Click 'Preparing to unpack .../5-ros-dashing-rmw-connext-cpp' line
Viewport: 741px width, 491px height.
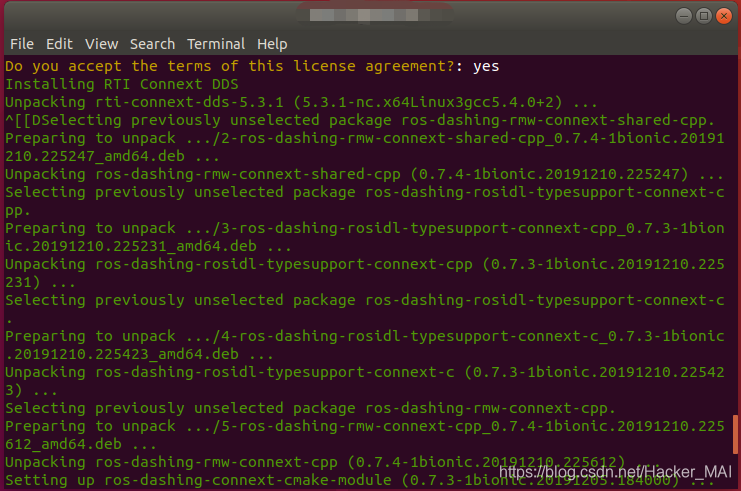click(364, 435)
